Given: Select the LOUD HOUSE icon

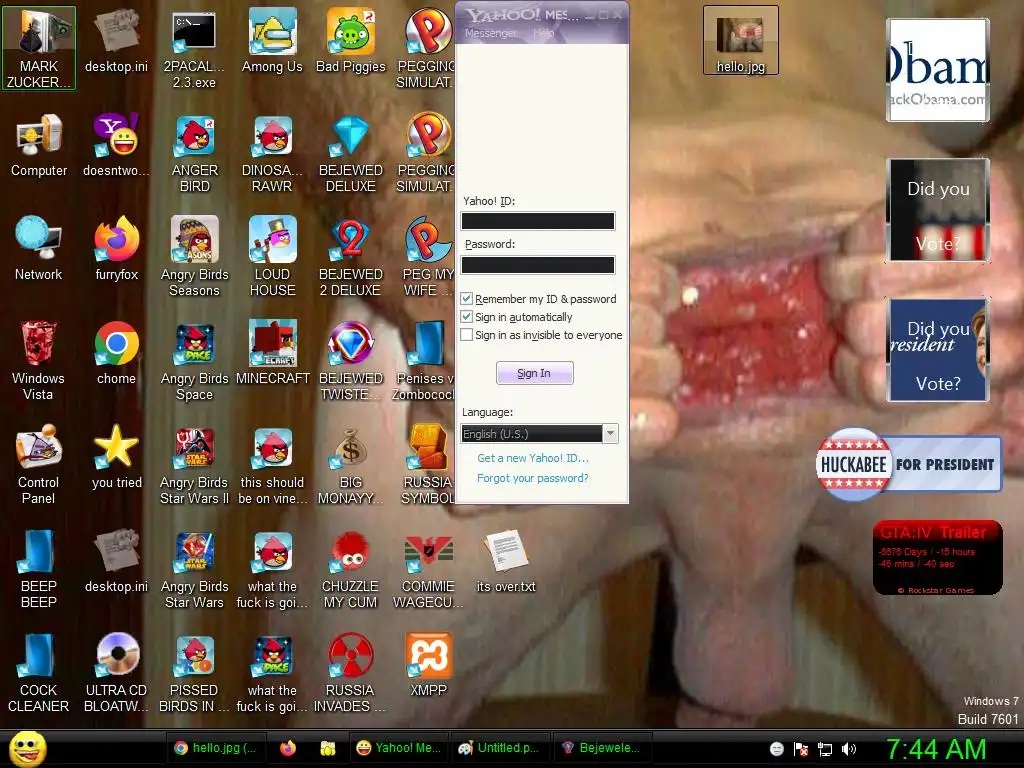Looking at the screenshot, I should click(272, 257).
